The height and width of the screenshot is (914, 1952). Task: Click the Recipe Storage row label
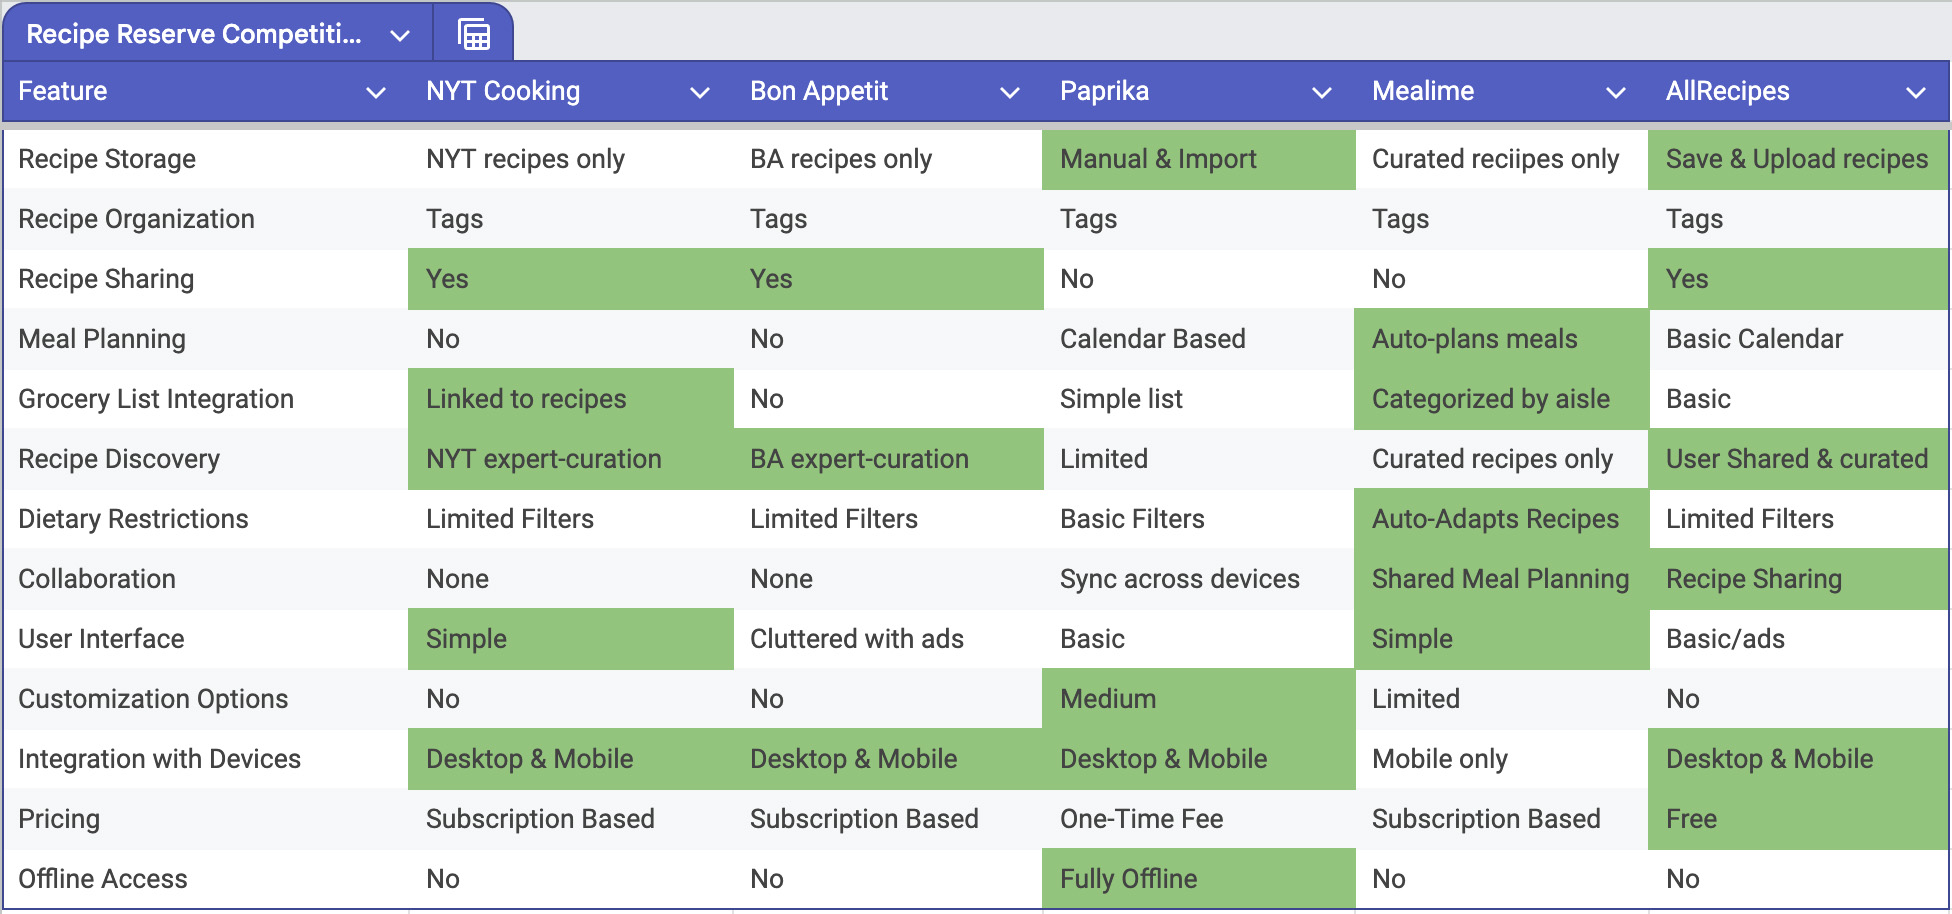pos(107,159)
